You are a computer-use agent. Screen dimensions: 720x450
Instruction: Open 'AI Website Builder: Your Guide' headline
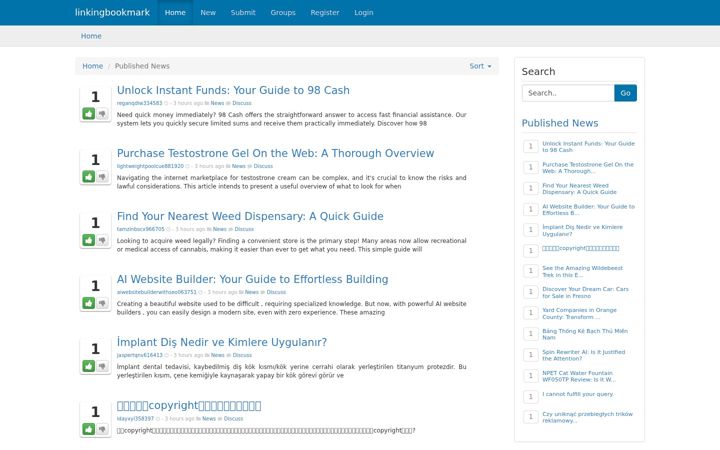[x=253, y=279]
